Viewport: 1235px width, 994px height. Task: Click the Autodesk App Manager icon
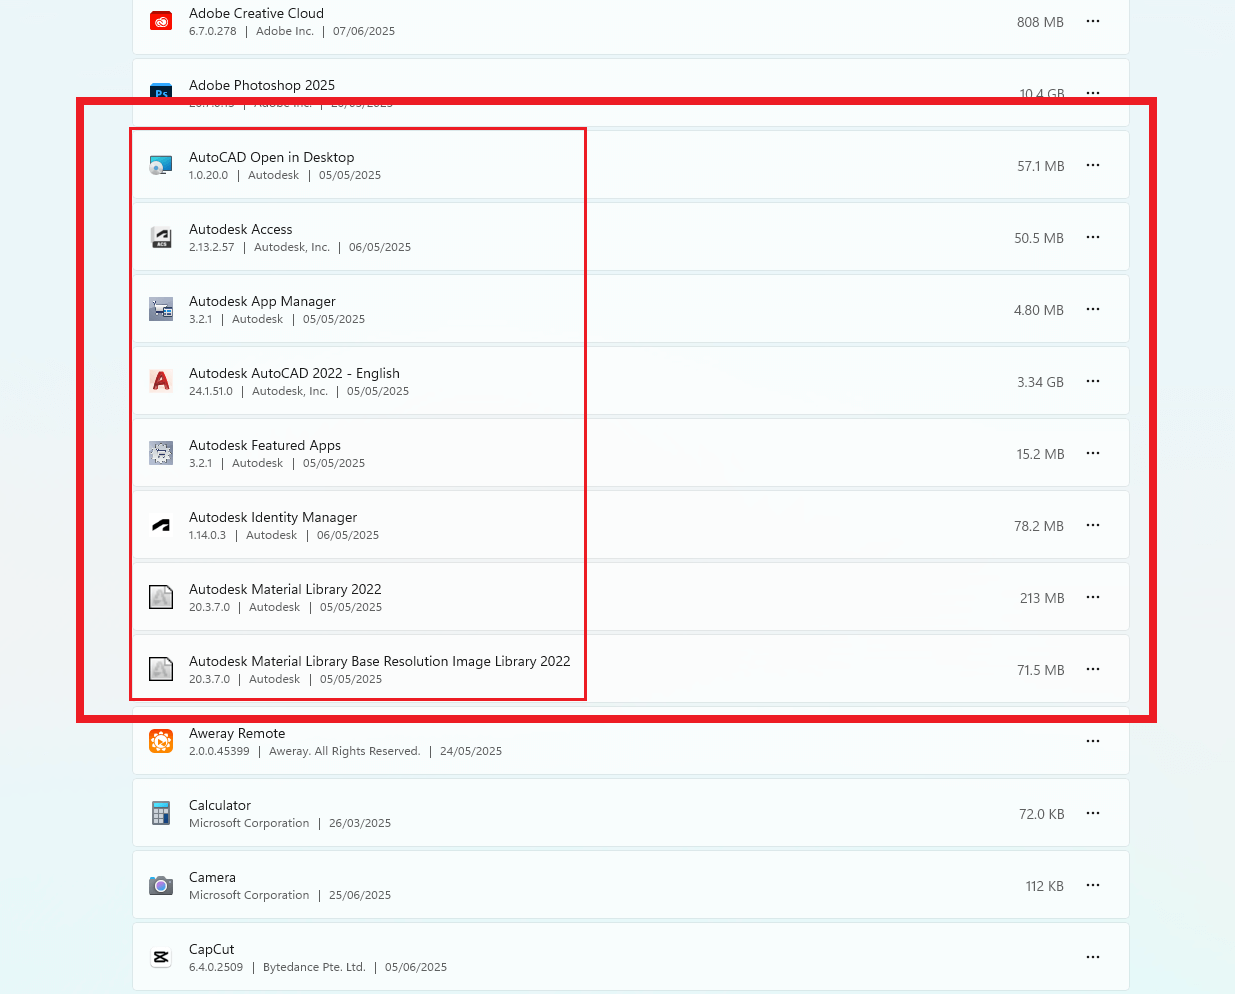[161, 309]
